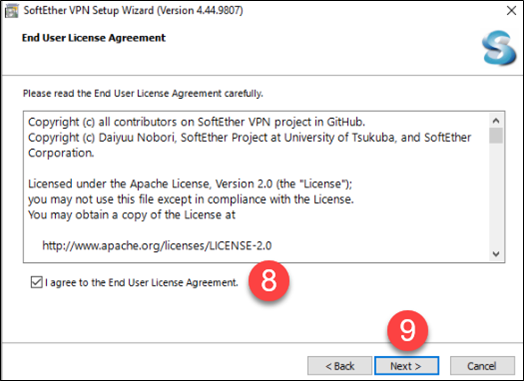This screenshot has width=524, height=381.
Task: Click the SoftEther blue S logo
Action: pyautogui.click(x=499, y=47)
